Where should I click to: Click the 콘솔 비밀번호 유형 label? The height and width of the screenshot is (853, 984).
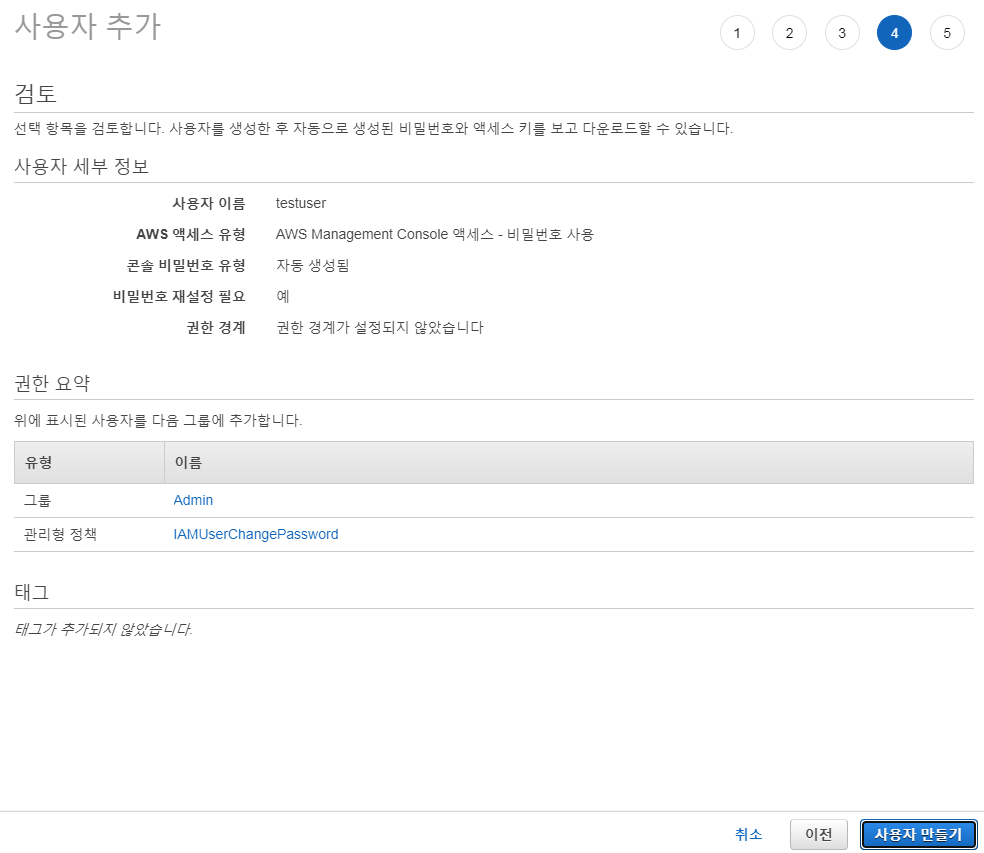(x=186, y=266)
